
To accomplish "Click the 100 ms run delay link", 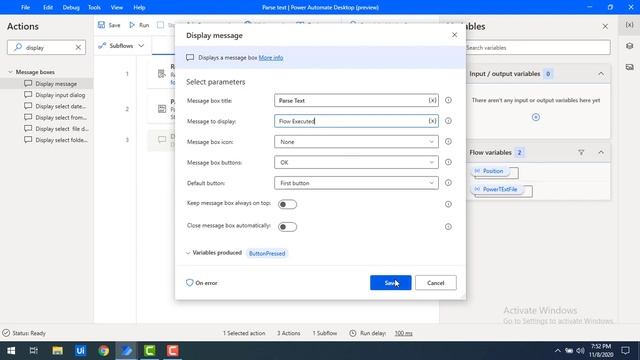I will [403, 333].
